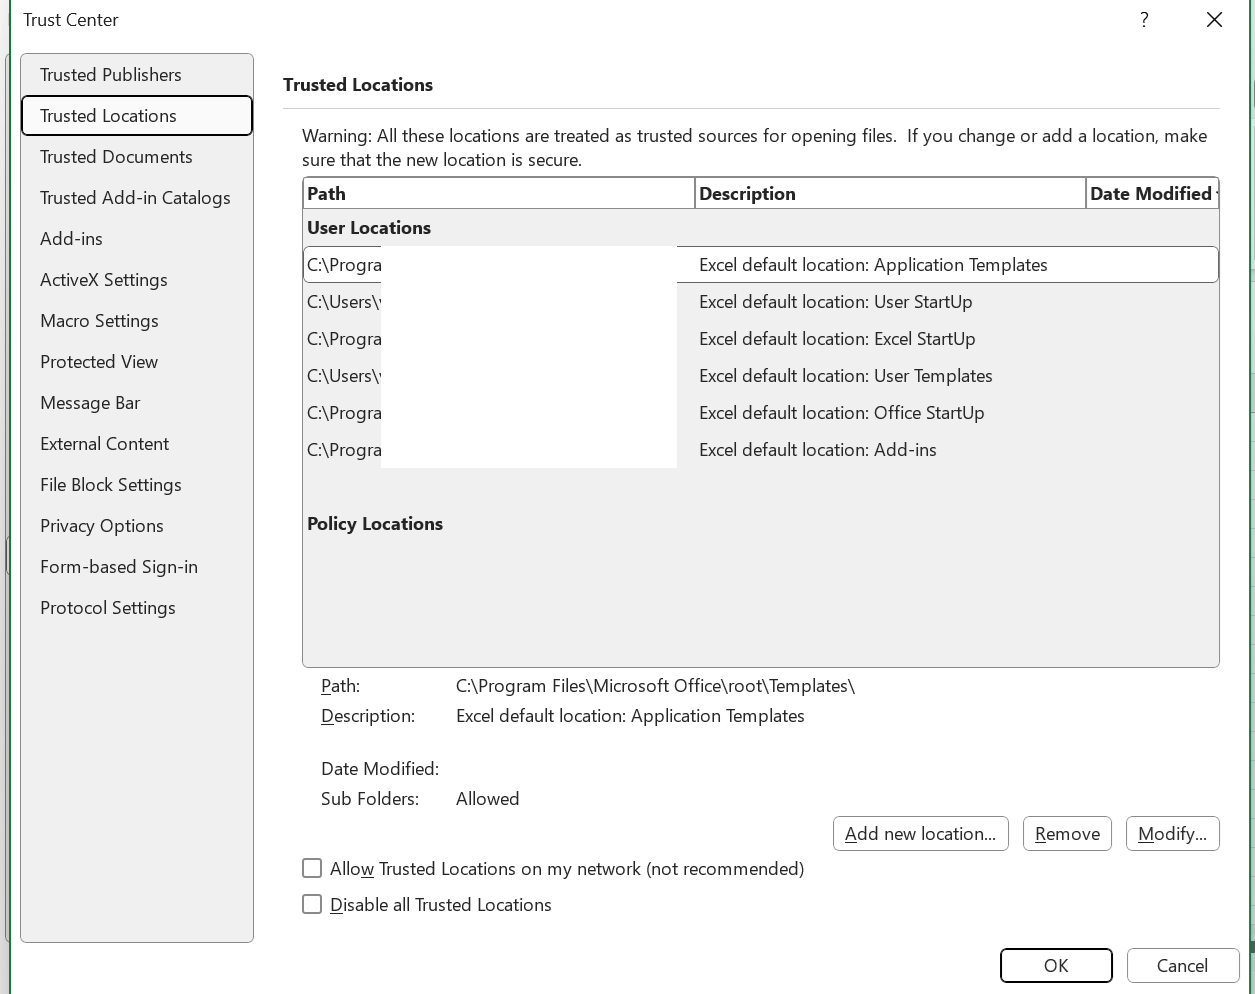Go to File Block Settings

pyautogui.click(x=137, y=485)
